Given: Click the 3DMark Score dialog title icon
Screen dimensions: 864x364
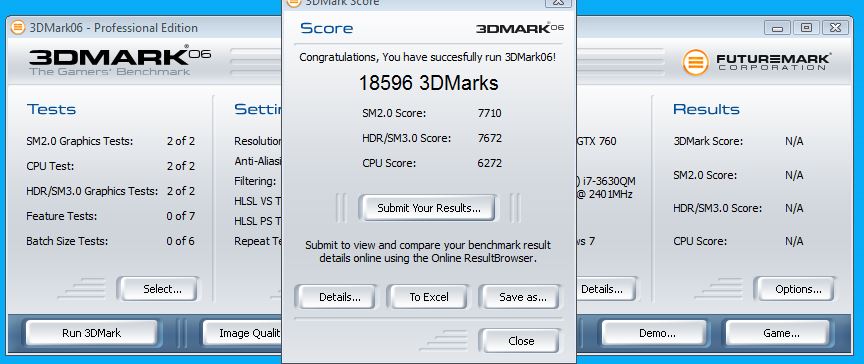Looking at the screenshot, I should 295,3.
